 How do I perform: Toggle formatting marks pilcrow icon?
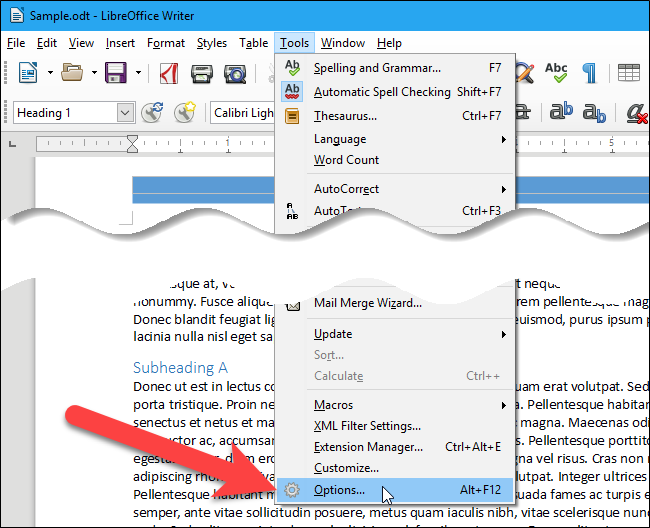tap(589, 73)
